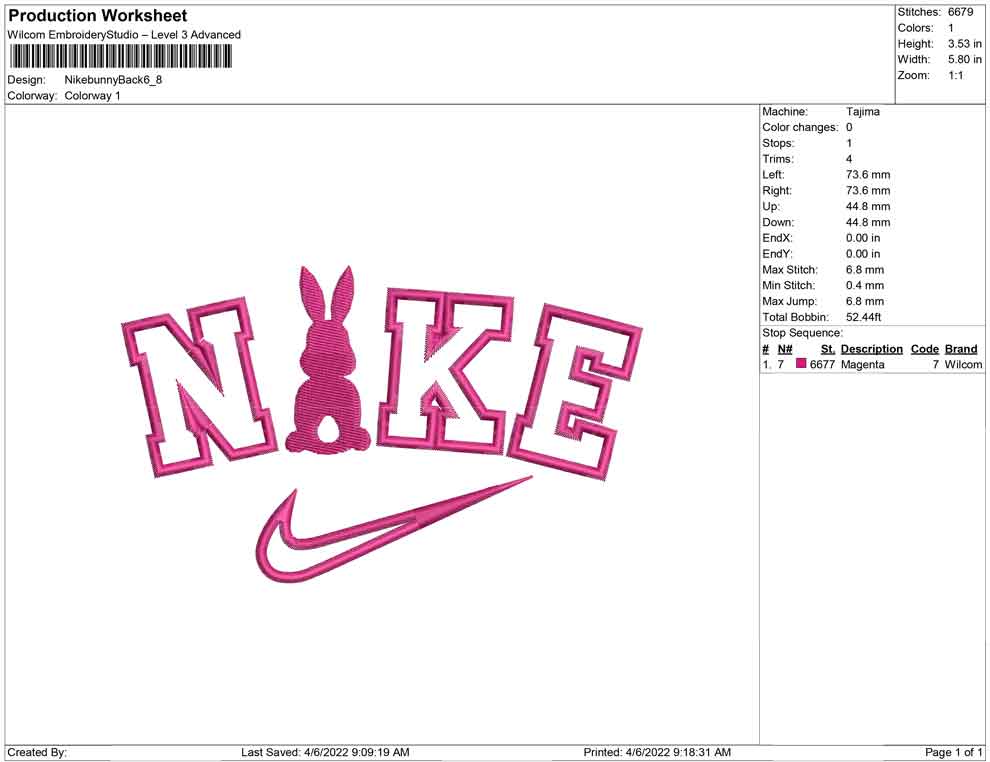Click the Right label
Viewport: 990px width, 762px height.
(777, 190)
